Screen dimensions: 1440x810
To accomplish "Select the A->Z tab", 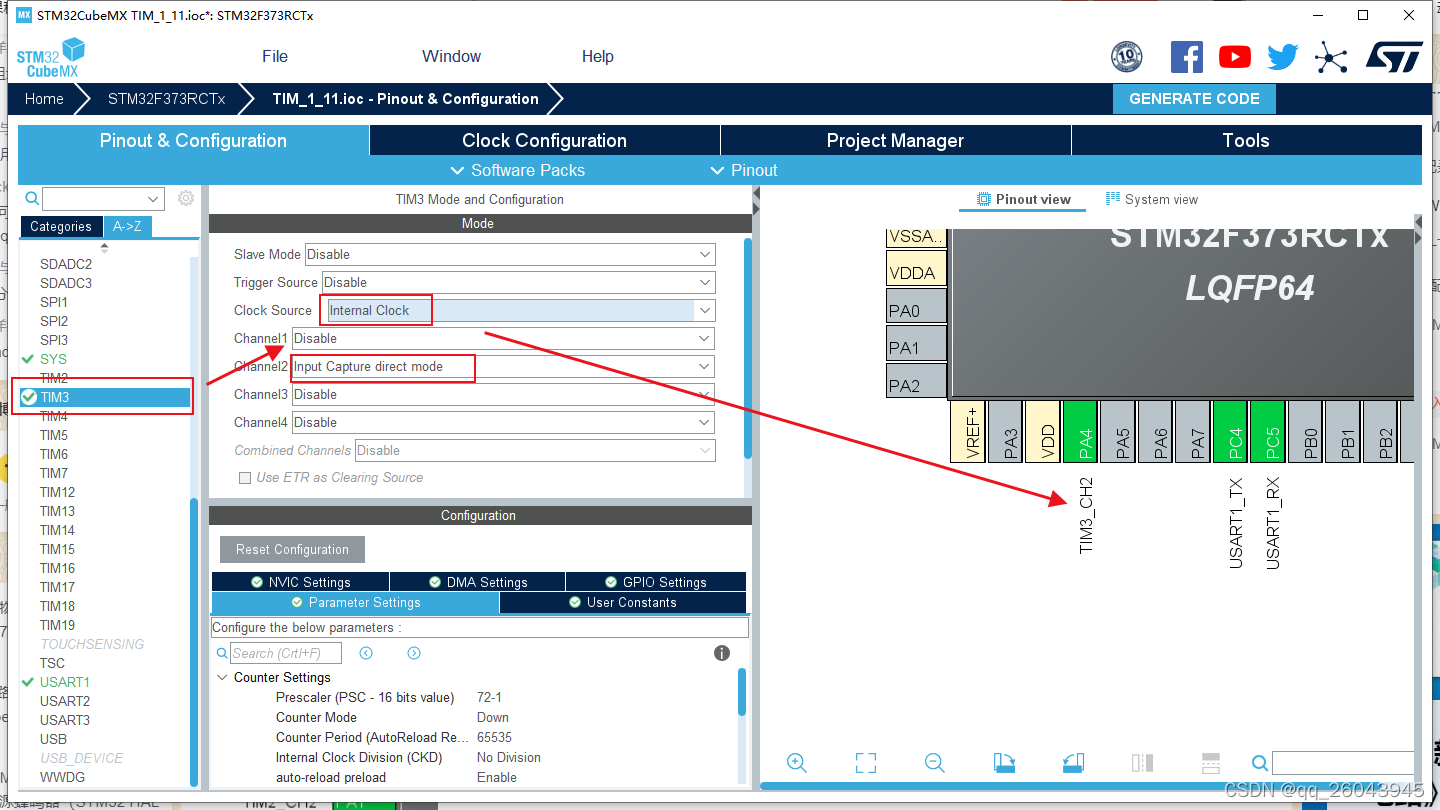I will [x=127, y=226].
